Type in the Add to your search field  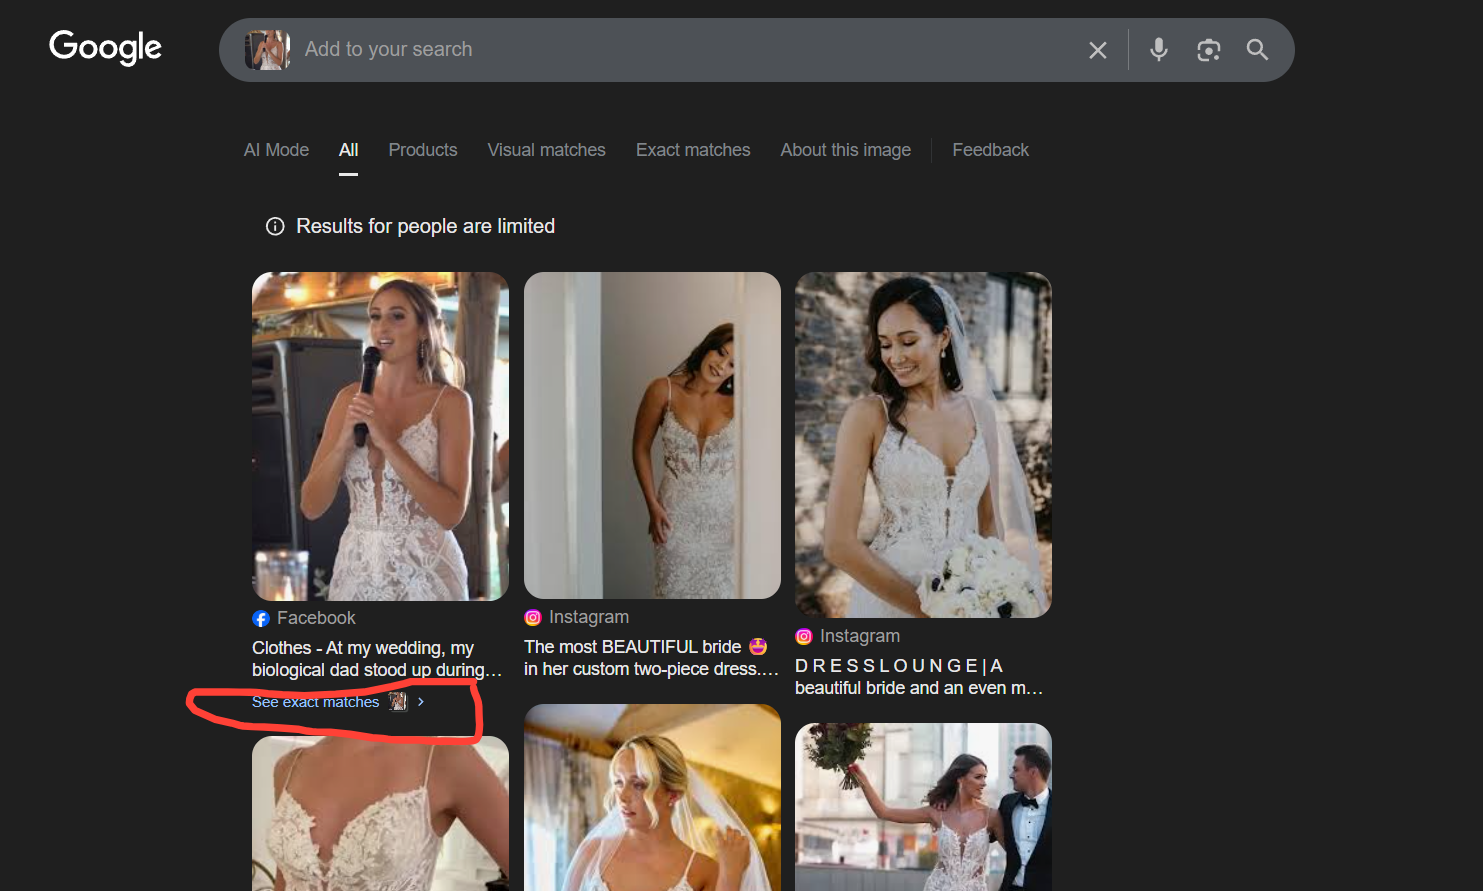[x=680, y=50]
